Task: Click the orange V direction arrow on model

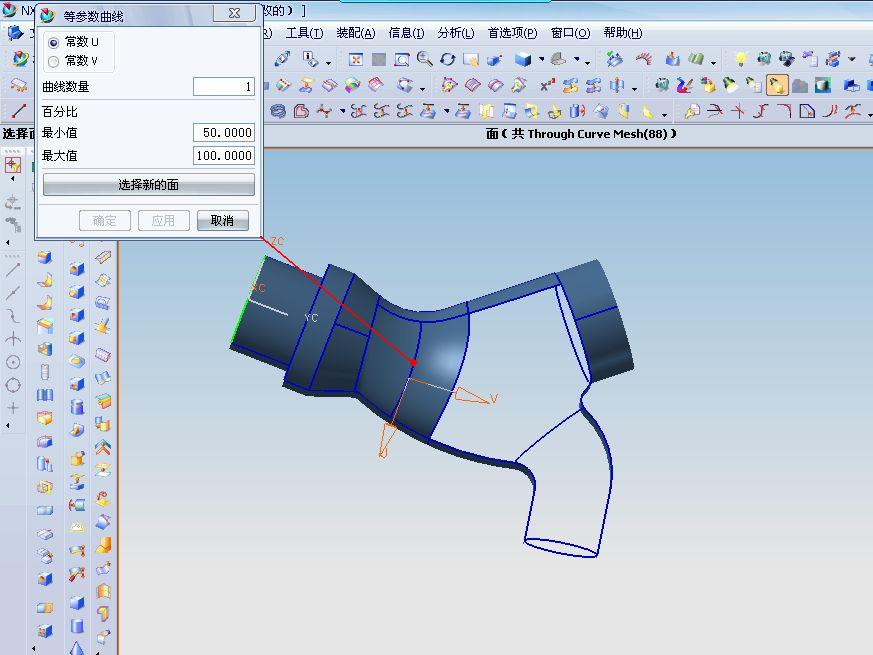Action: [474, 396]
